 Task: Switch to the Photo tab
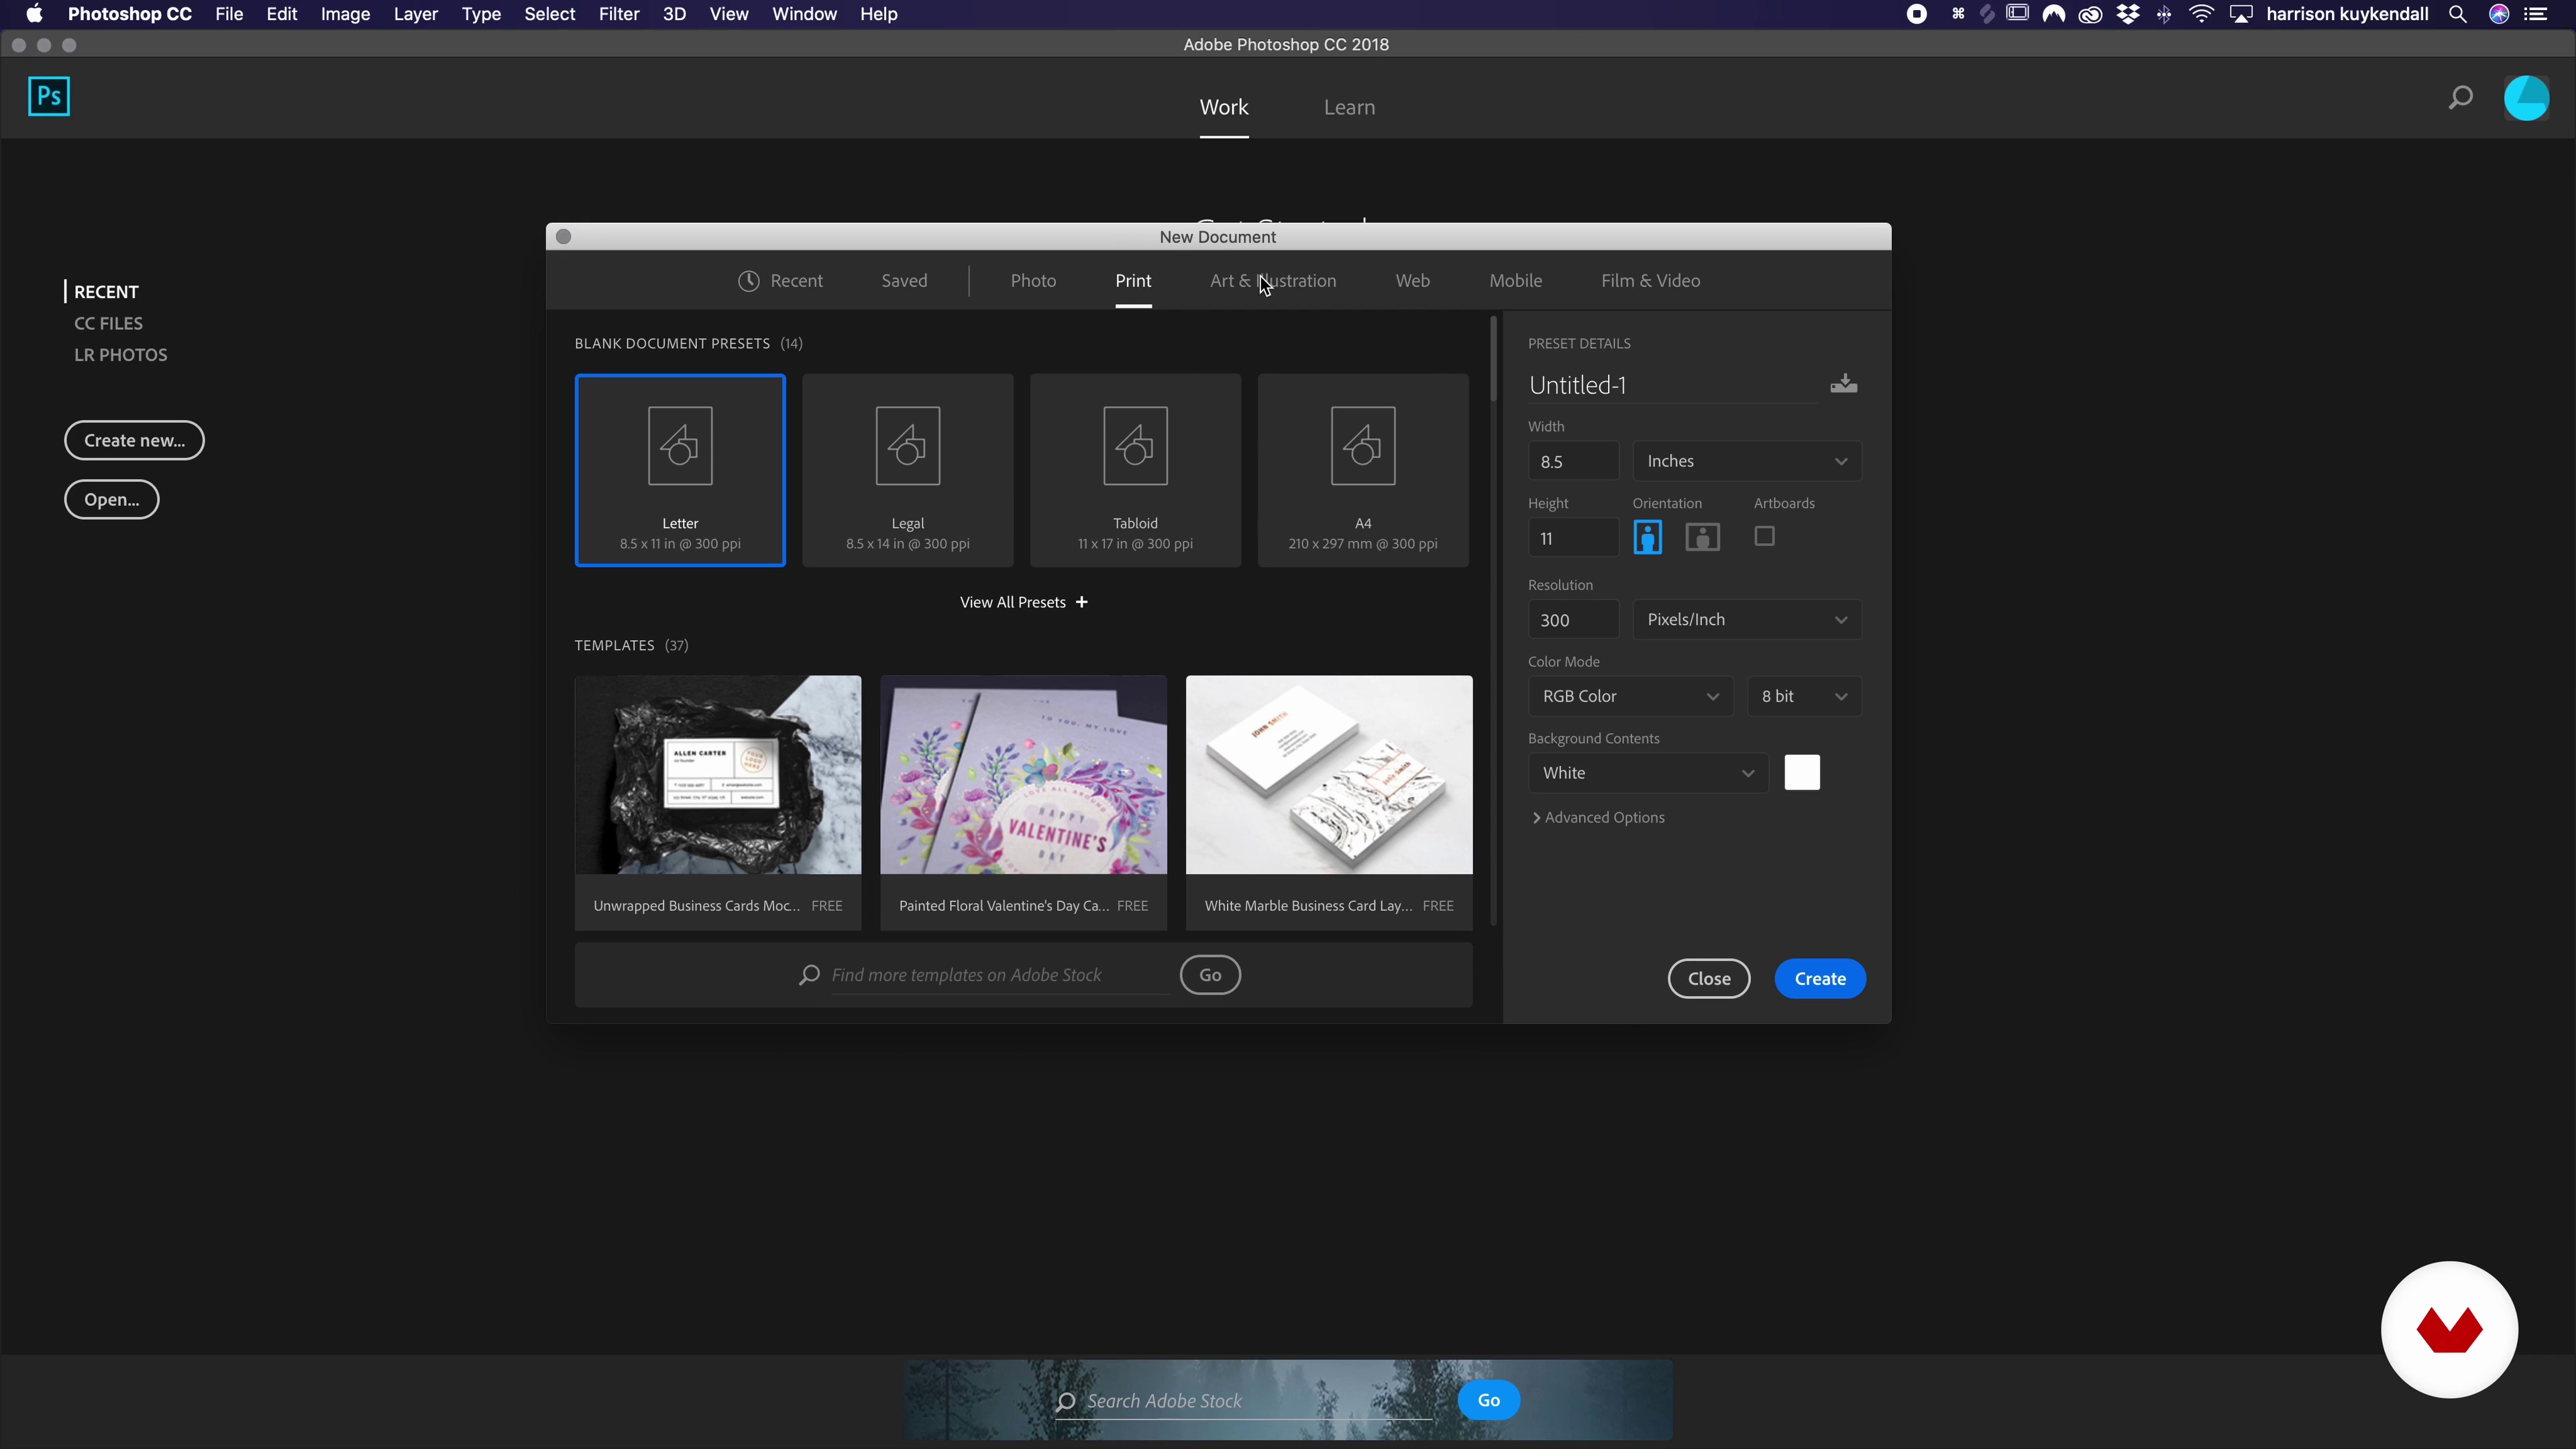click(1033, 281)
